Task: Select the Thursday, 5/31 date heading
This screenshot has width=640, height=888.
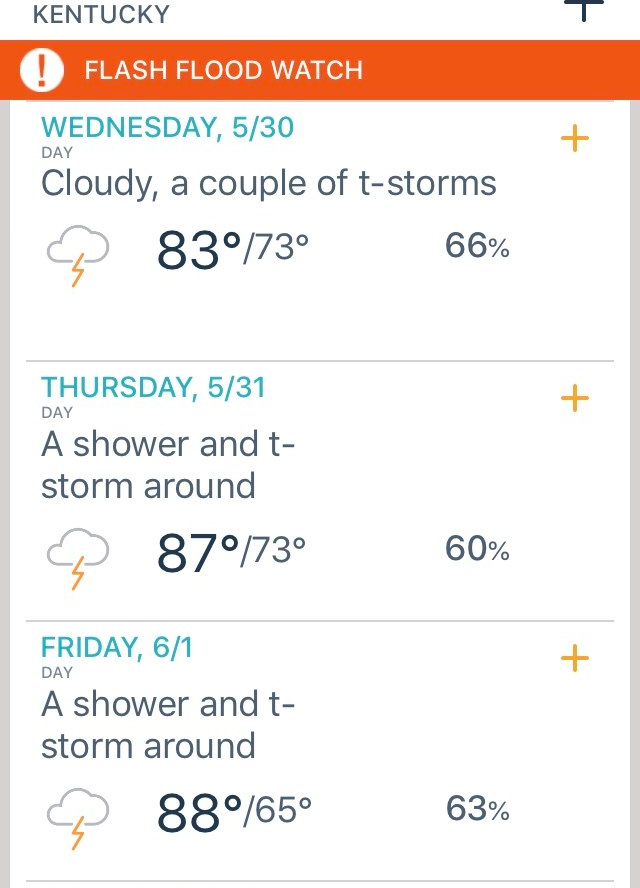Action: (x=153, y=387)
